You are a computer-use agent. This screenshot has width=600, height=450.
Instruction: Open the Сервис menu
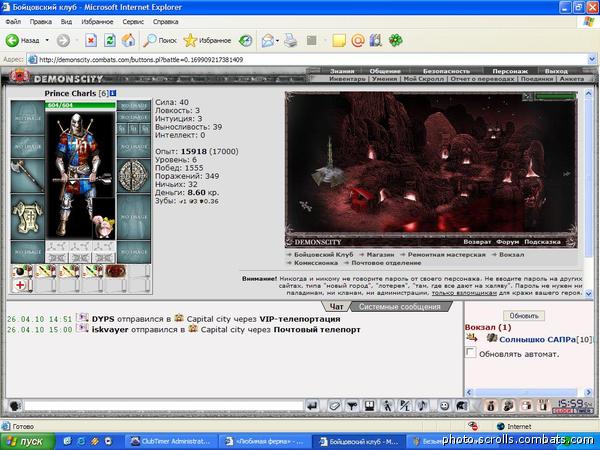[x=133, y=22]
